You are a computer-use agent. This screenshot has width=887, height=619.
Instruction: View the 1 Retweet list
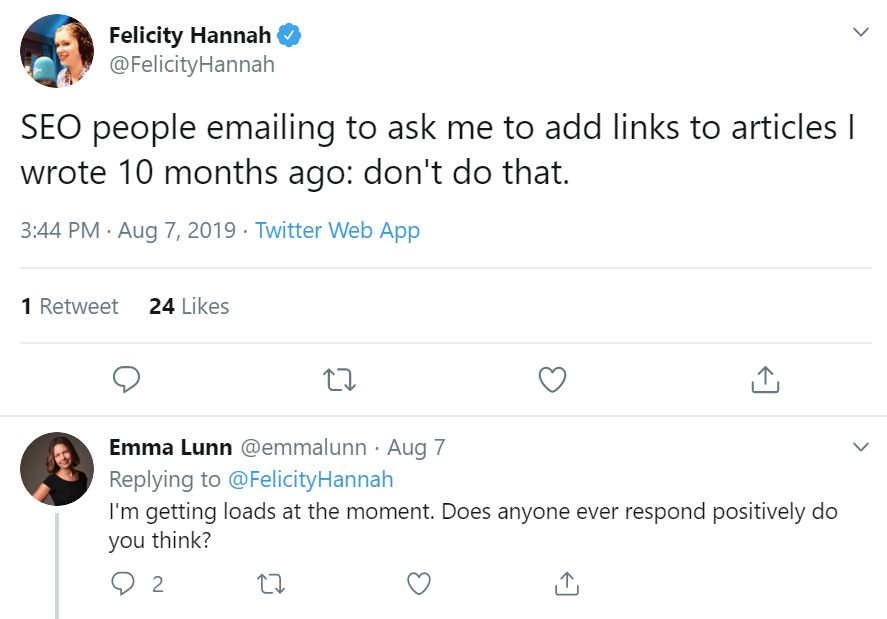pos(70,306)
